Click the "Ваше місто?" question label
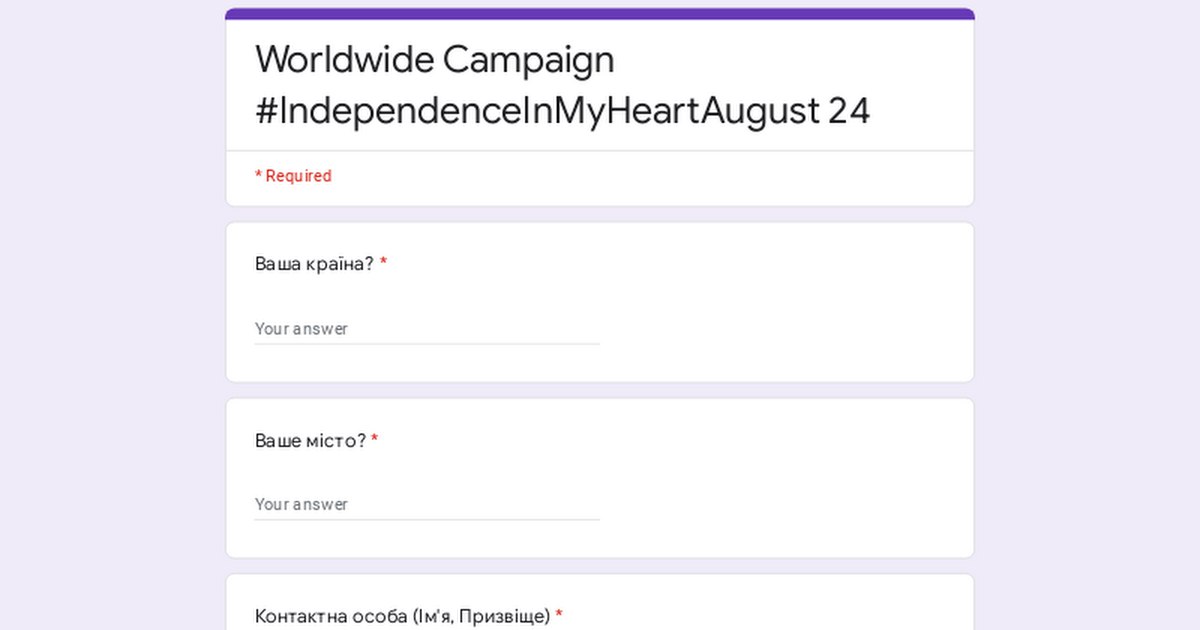1200x630 pixels. pos(310,440)
